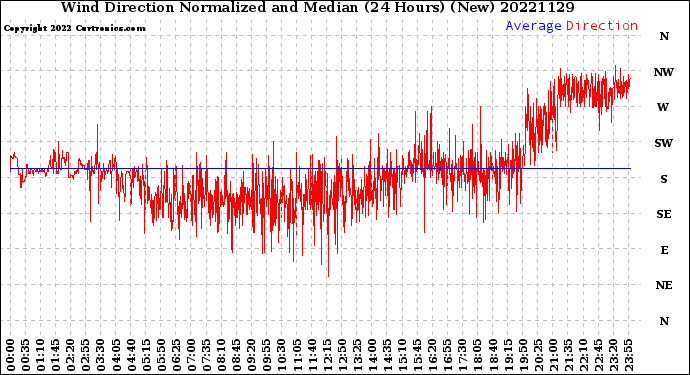Viewport: 690px width, 375px height.
Task: Click the 00:35 time label
Action: (x=26, y=355)
